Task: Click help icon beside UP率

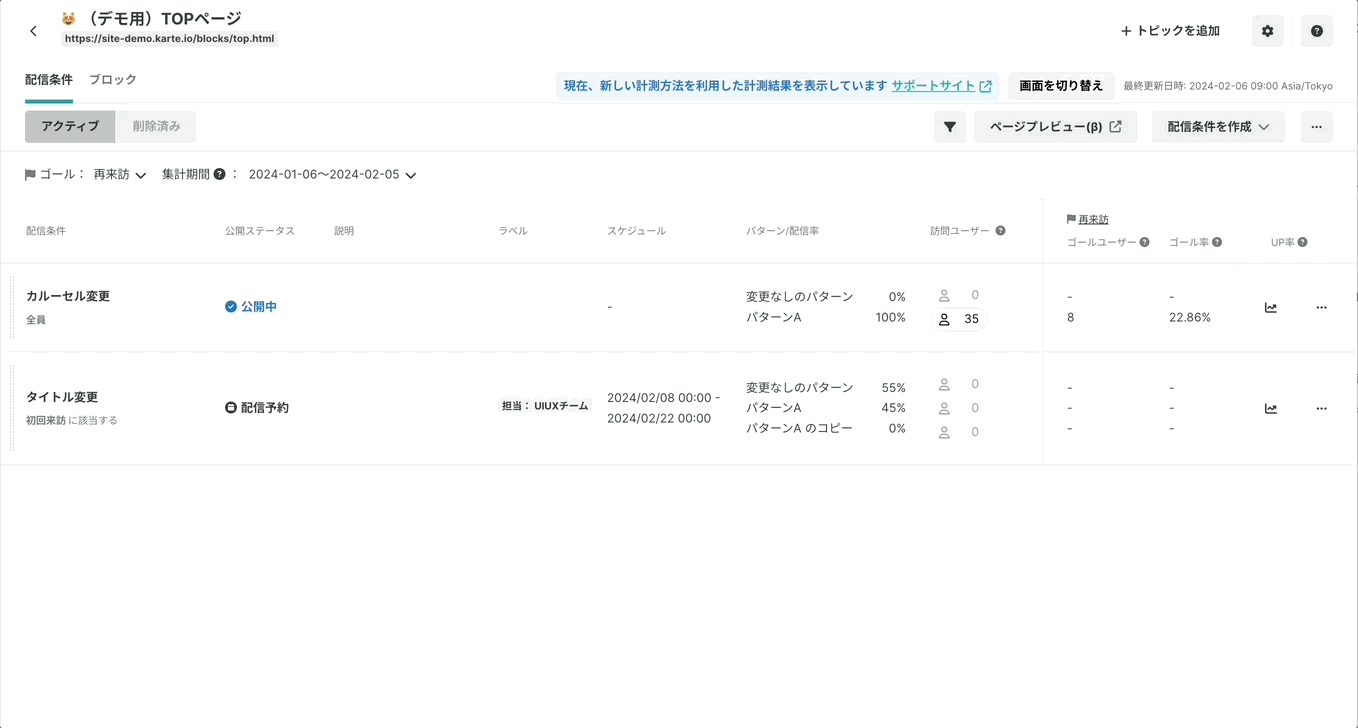Action: click(x=1303, y=242)
